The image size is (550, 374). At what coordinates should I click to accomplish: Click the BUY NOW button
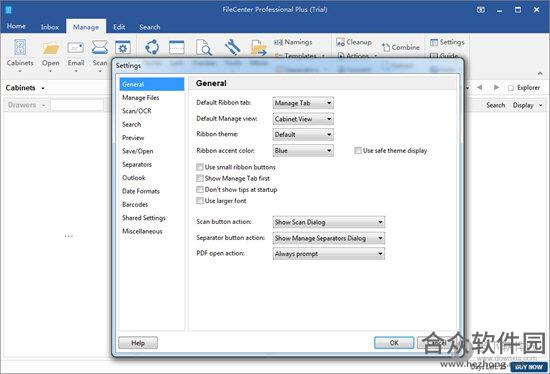coord(529,367)
